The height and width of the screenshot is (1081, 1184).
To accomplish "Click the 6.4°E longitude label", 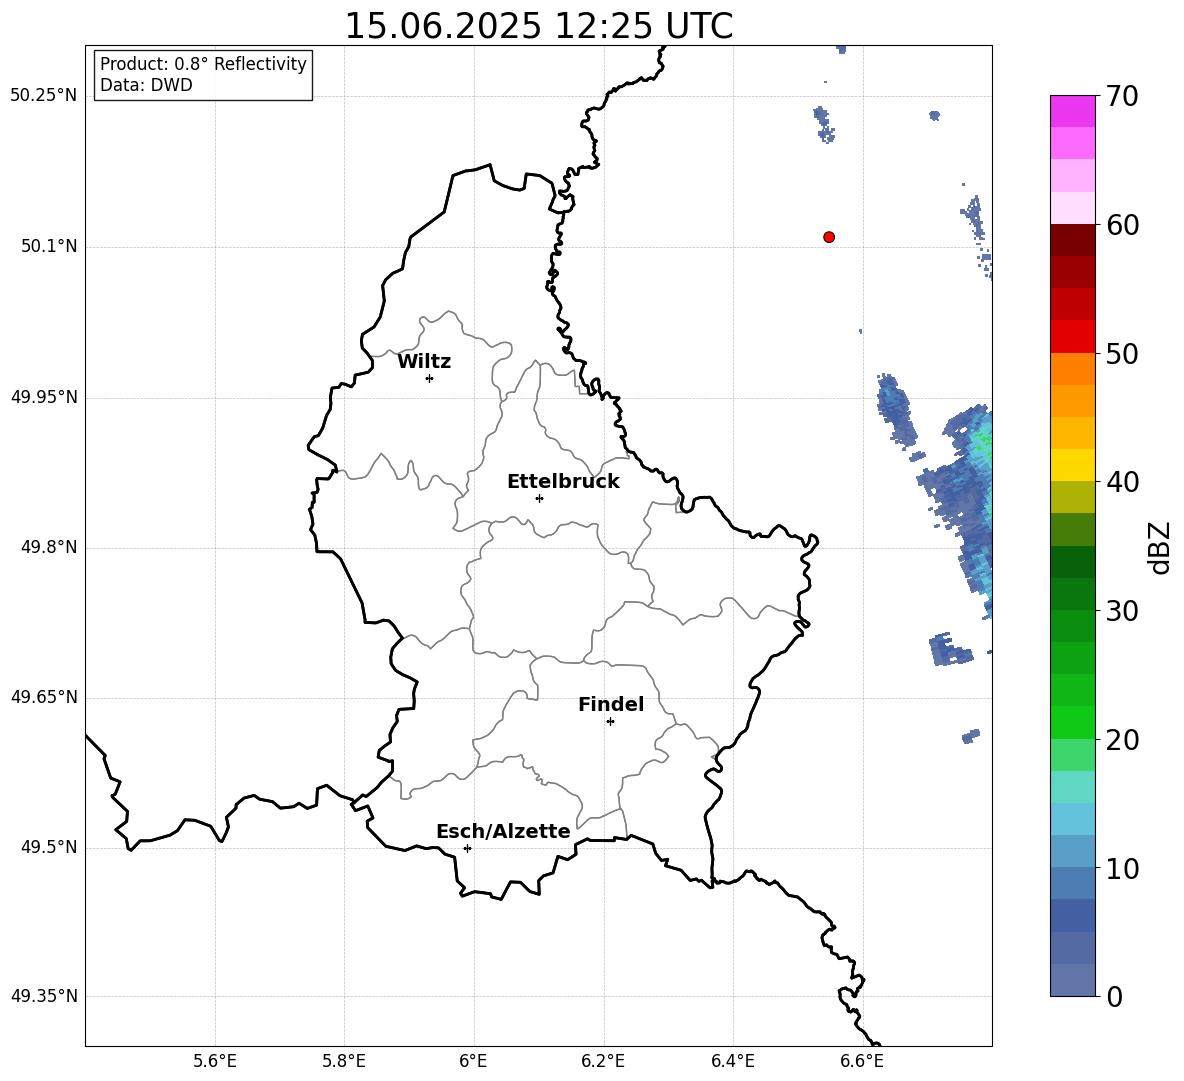I will point(732,1062).
